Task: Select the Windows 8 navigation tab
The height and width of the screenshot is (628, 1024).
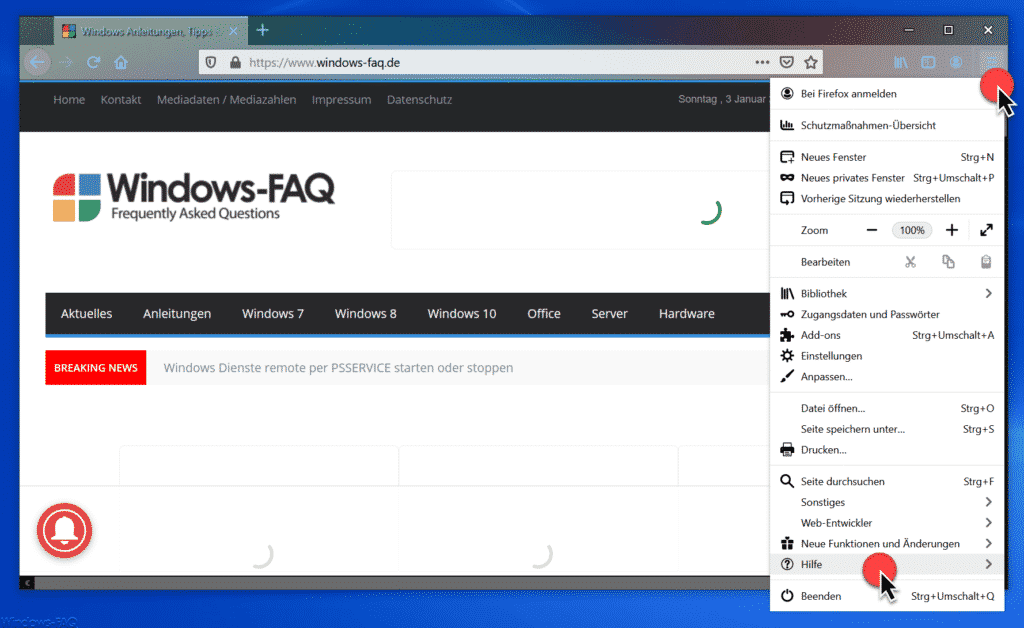Action: [x=366, y=314]
